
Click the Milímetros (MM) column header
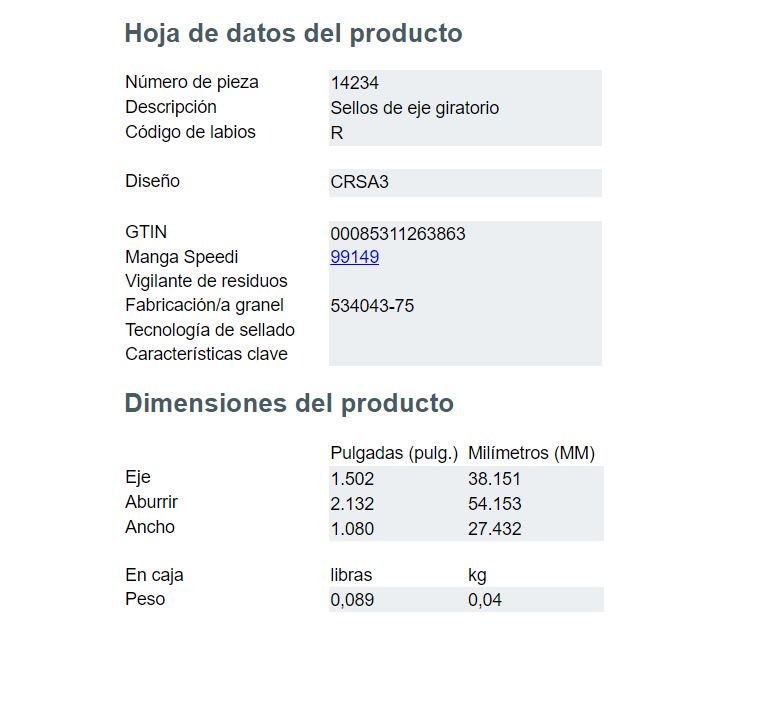pos(531,453)
